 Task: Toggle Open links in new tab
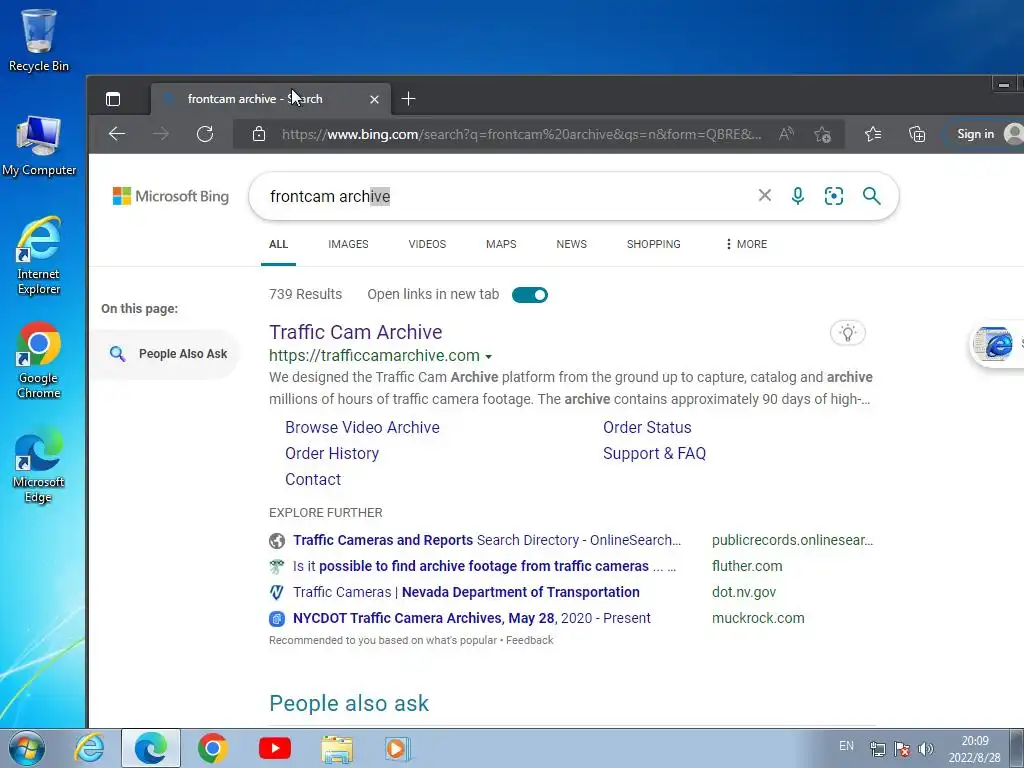click(x=530, y=295)
